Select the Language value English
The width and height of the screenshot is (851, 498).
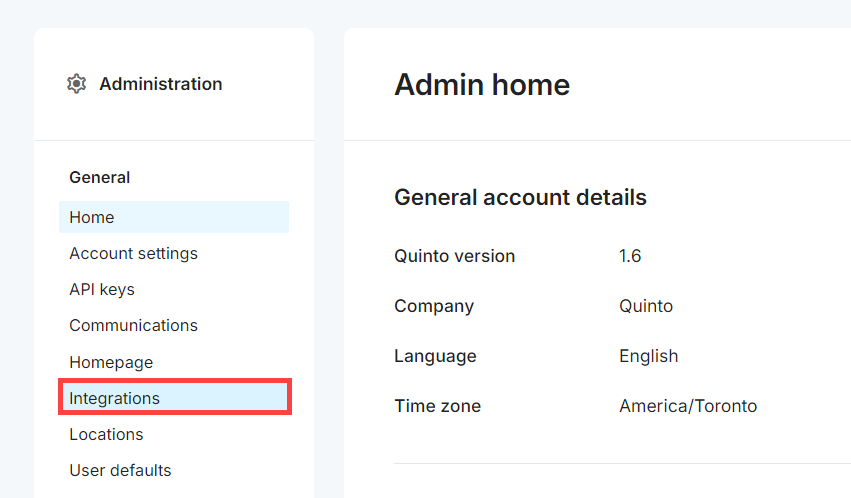648,356
